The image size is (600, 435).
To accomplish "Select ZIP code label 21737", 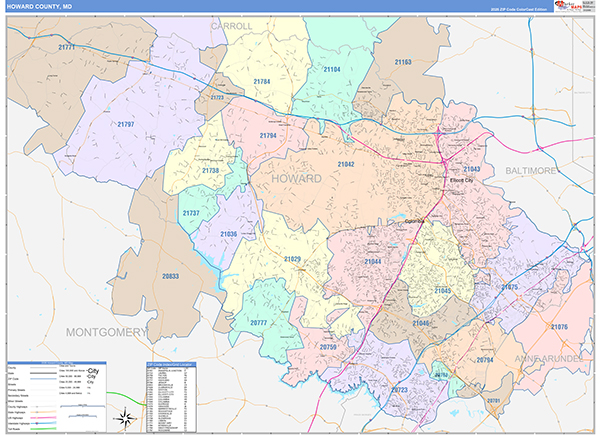I will 191,213.
